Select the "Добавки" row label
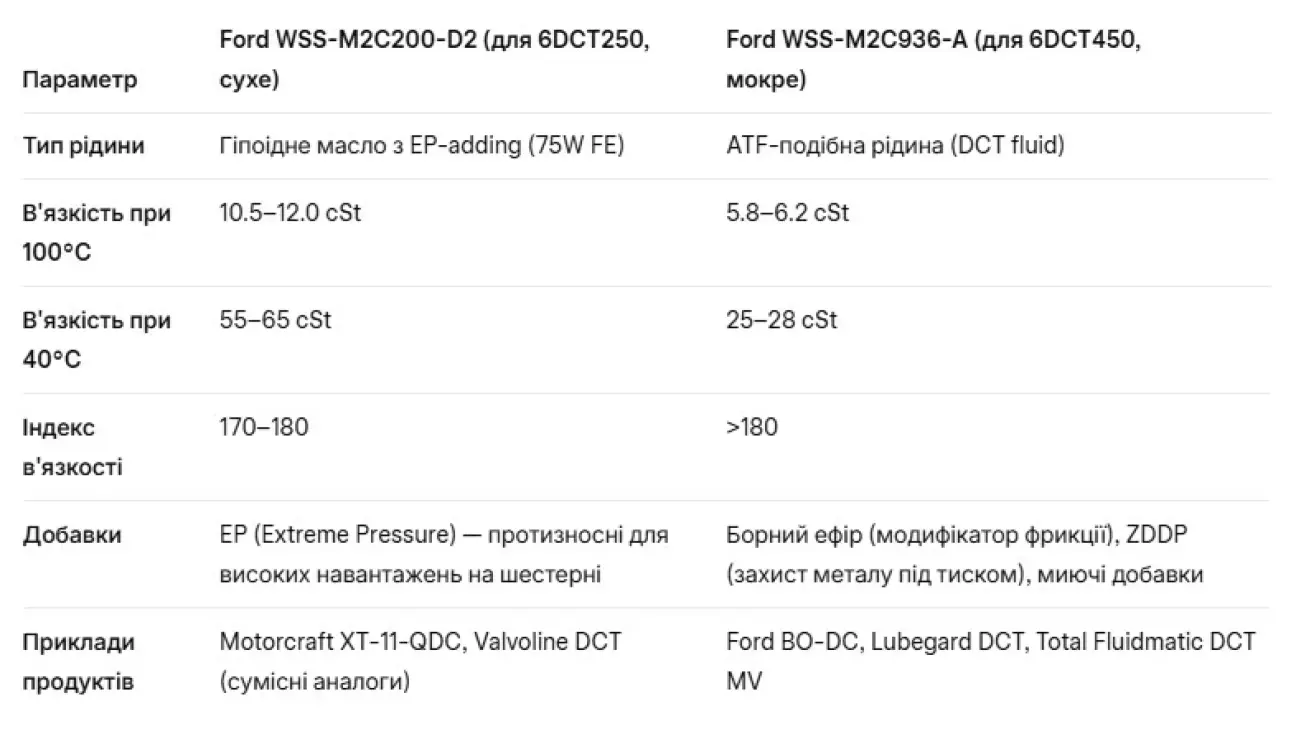The image size is (1296, 744). [x=72, y=535]
